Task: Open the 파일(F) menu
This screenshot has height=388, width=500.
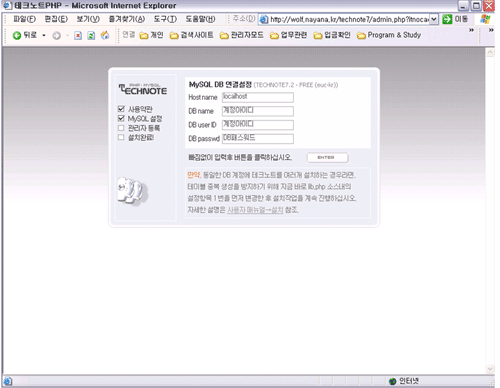Action: pyautogui.click(x=24, y=19)
